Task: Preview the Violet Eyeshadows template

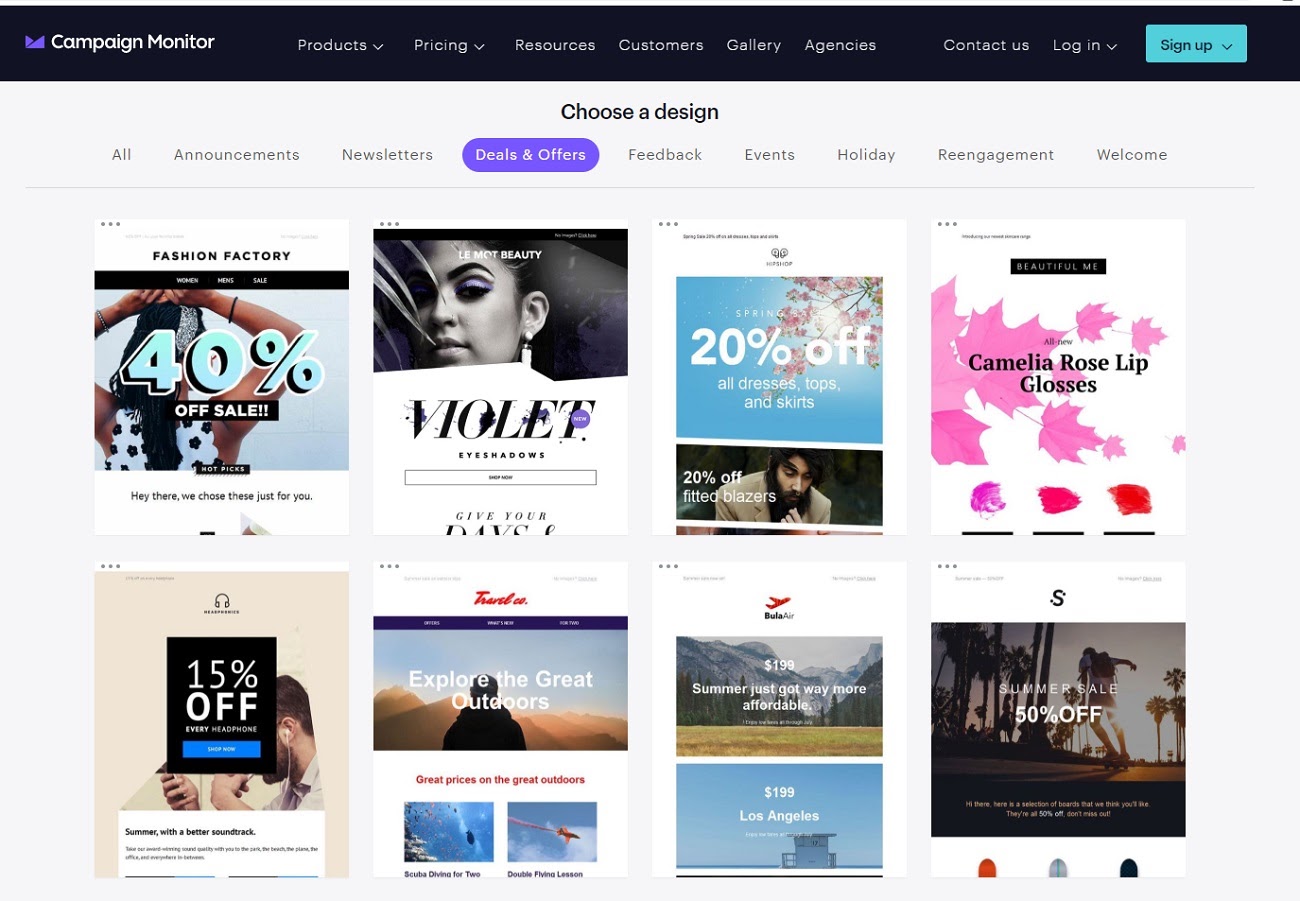Action: (x=500, y=375)
